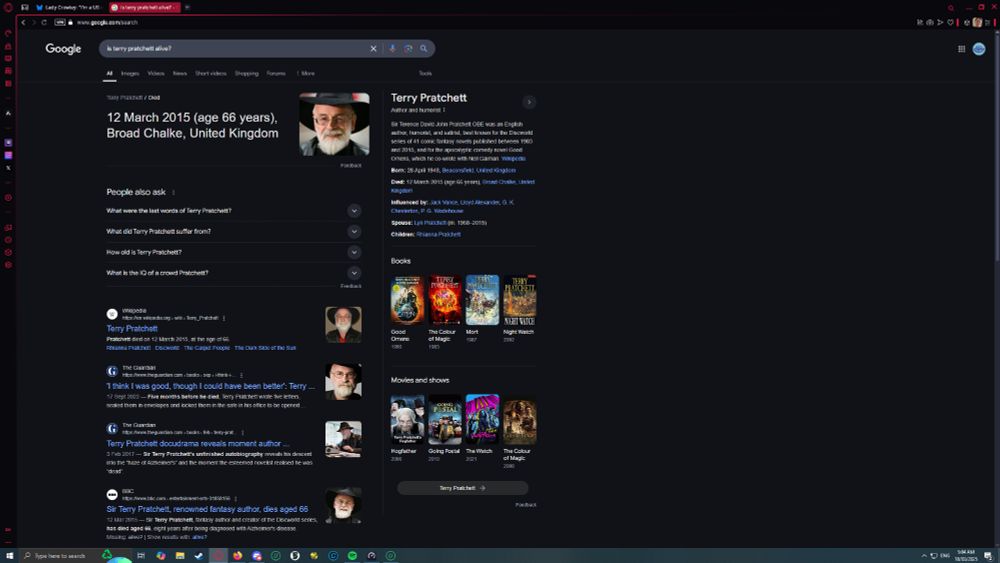1000x563 pixels.
Task: Click the browser address bar URL
Action: pyautogui.click(x=107, y=22)
